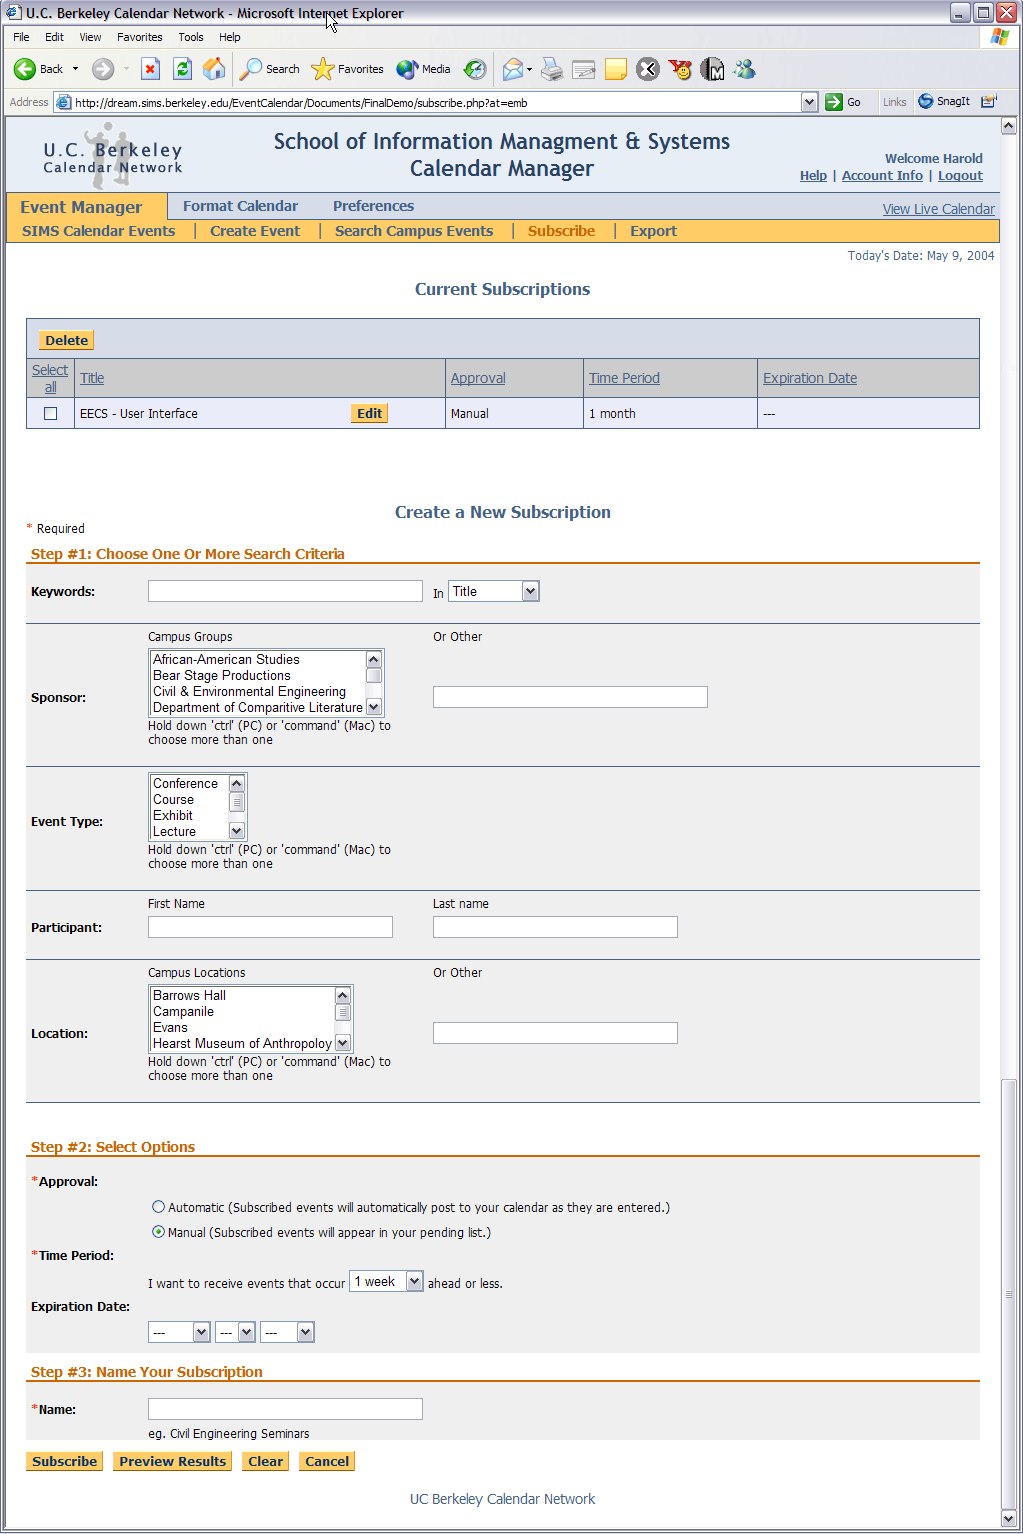The width and height of the screenshot is (1023, 1534).
Task: Click Edit for EECS - User Interface
Action: point(370,413)
